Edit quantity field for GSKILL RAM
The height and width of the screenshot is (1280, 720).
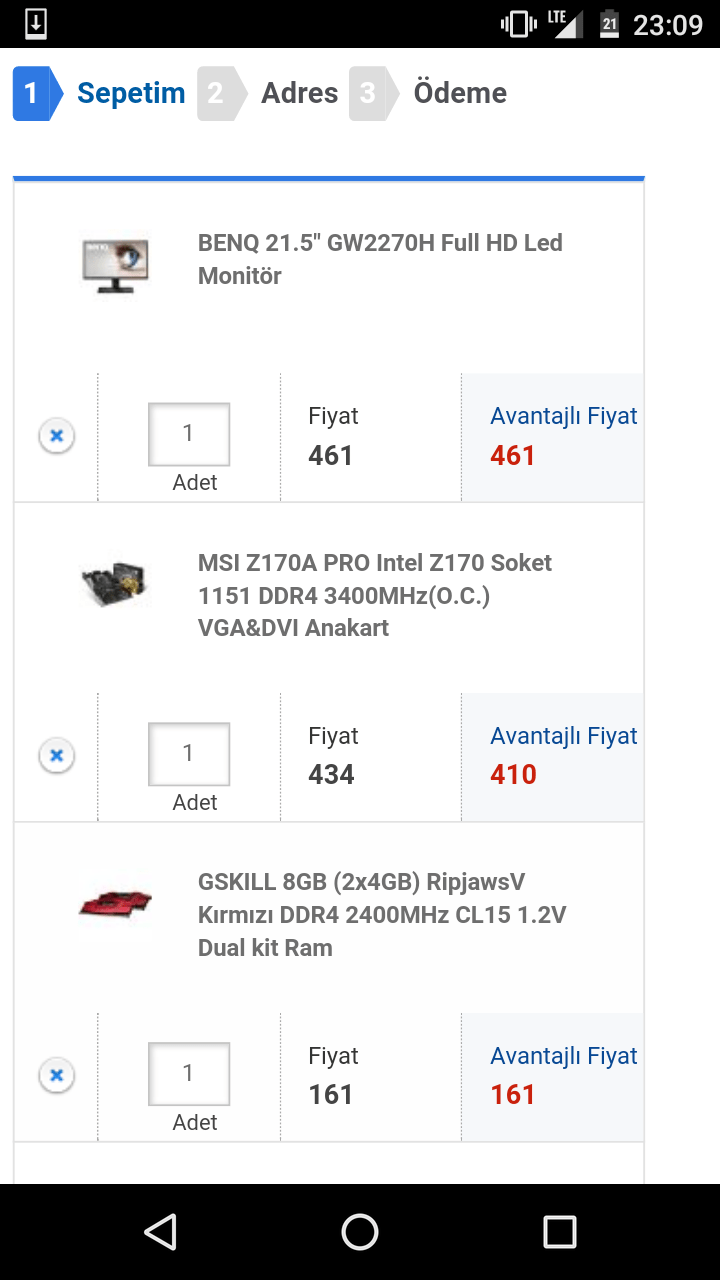tap(189, 1074)
